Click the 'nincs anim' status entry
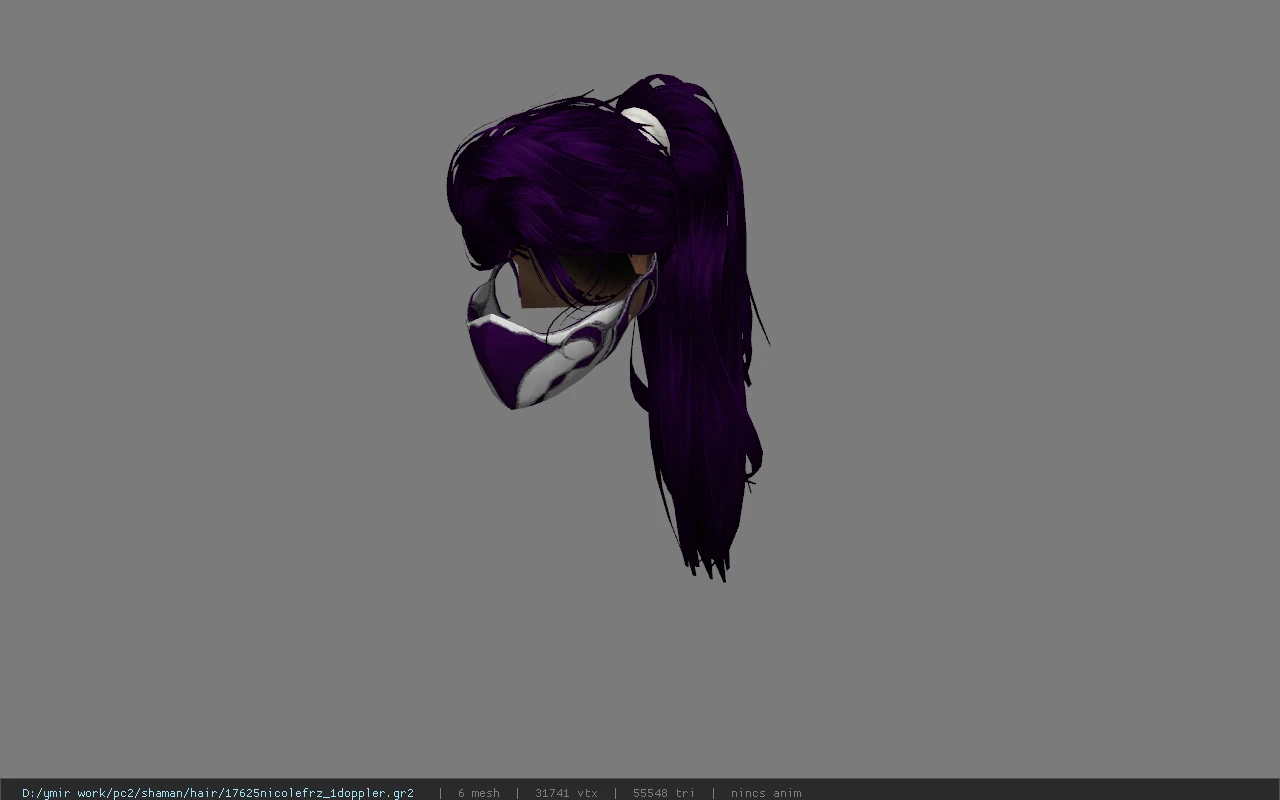1280x800 pixels. tap(766, 793)
